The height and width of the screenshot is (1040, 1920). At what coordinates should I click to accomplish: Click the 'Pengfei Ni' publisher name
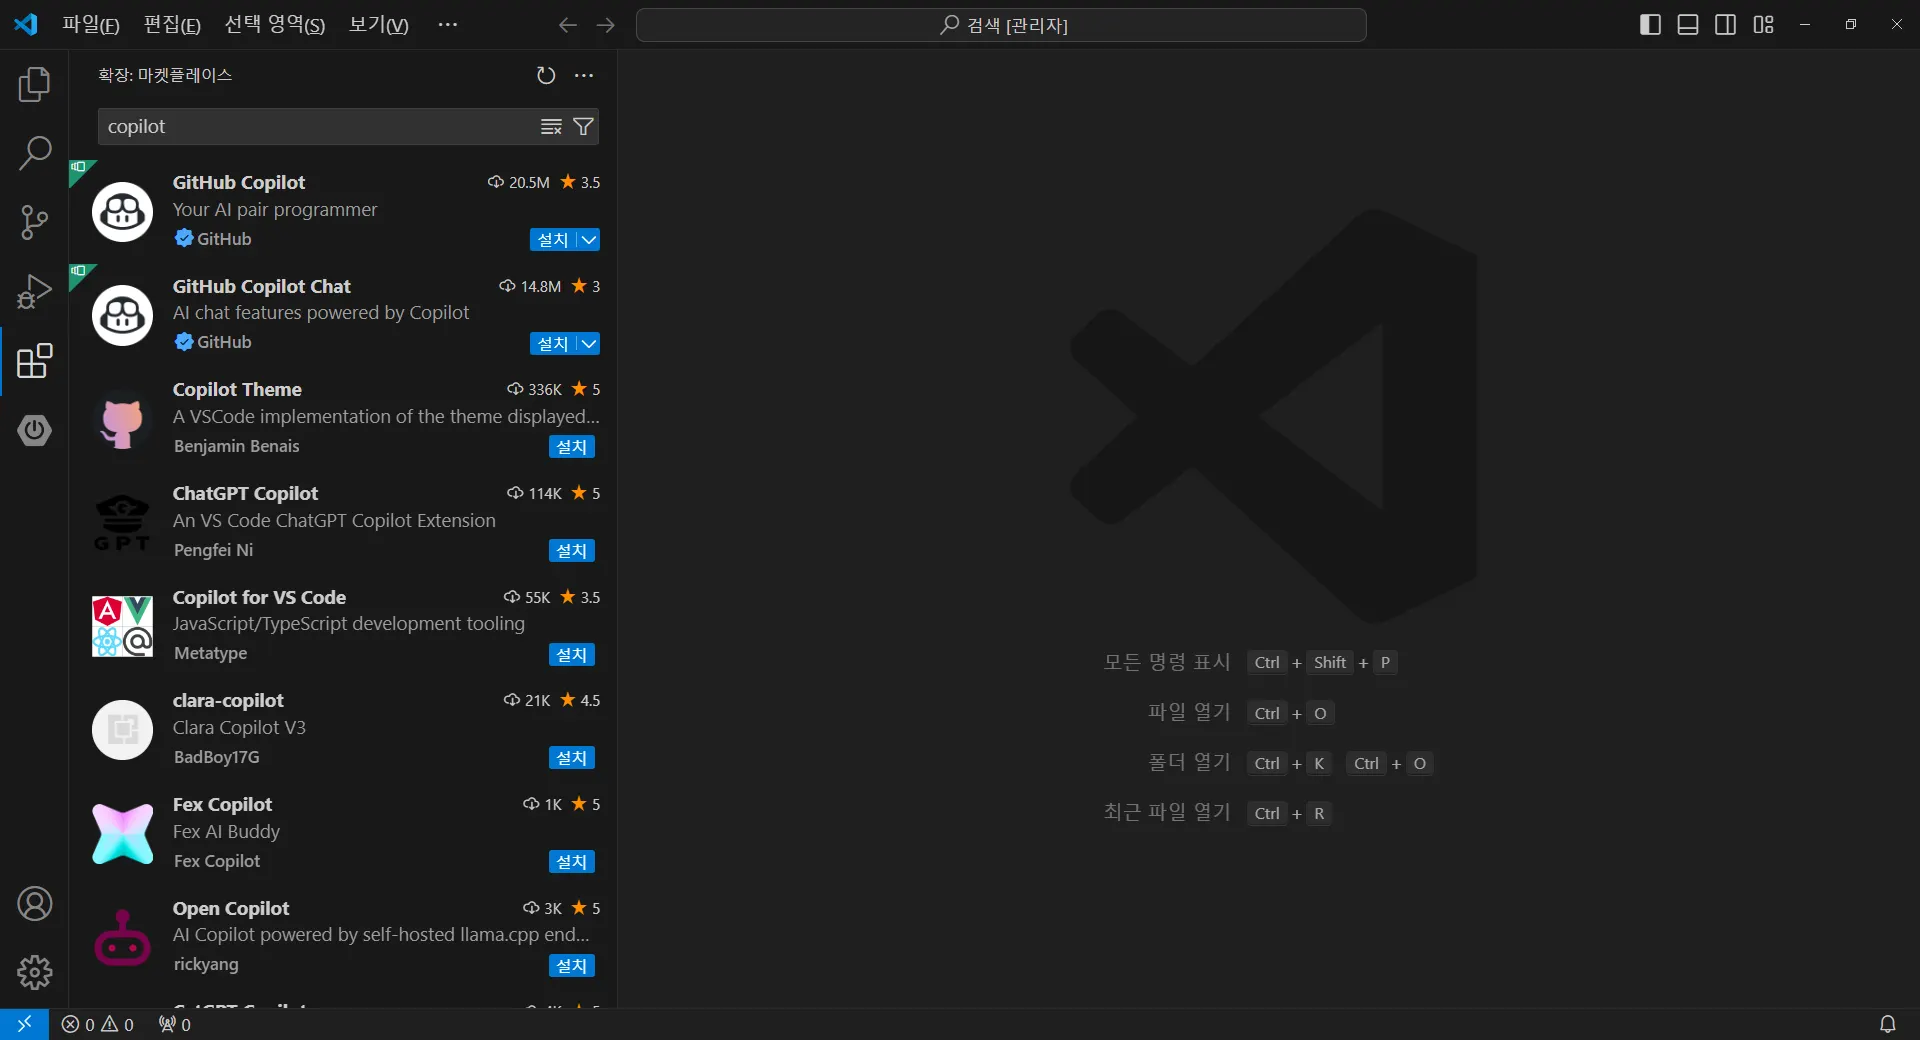(213, 550)
